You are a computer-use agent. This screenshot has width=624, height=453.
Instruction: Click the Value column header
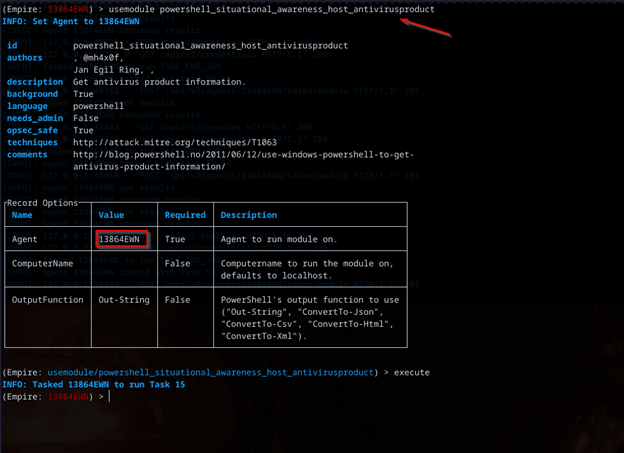[110, 215]
